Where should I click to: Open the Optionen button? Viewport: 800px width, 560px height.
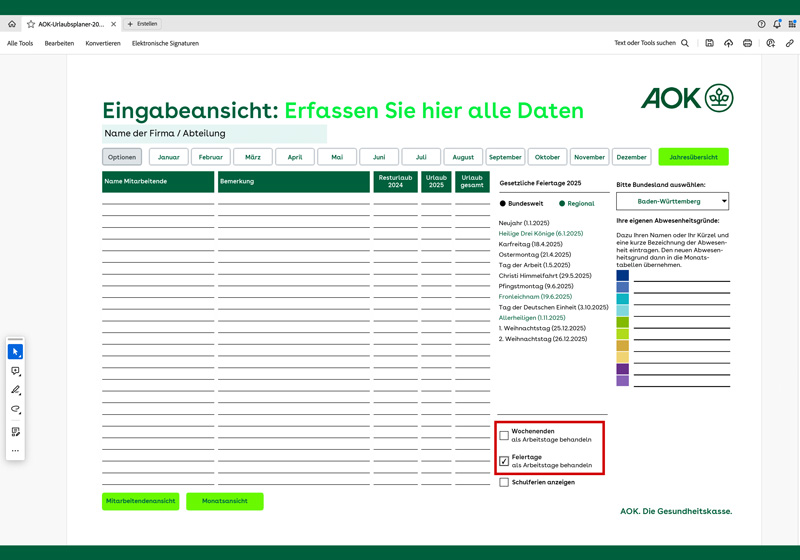(x=122, y=157)
